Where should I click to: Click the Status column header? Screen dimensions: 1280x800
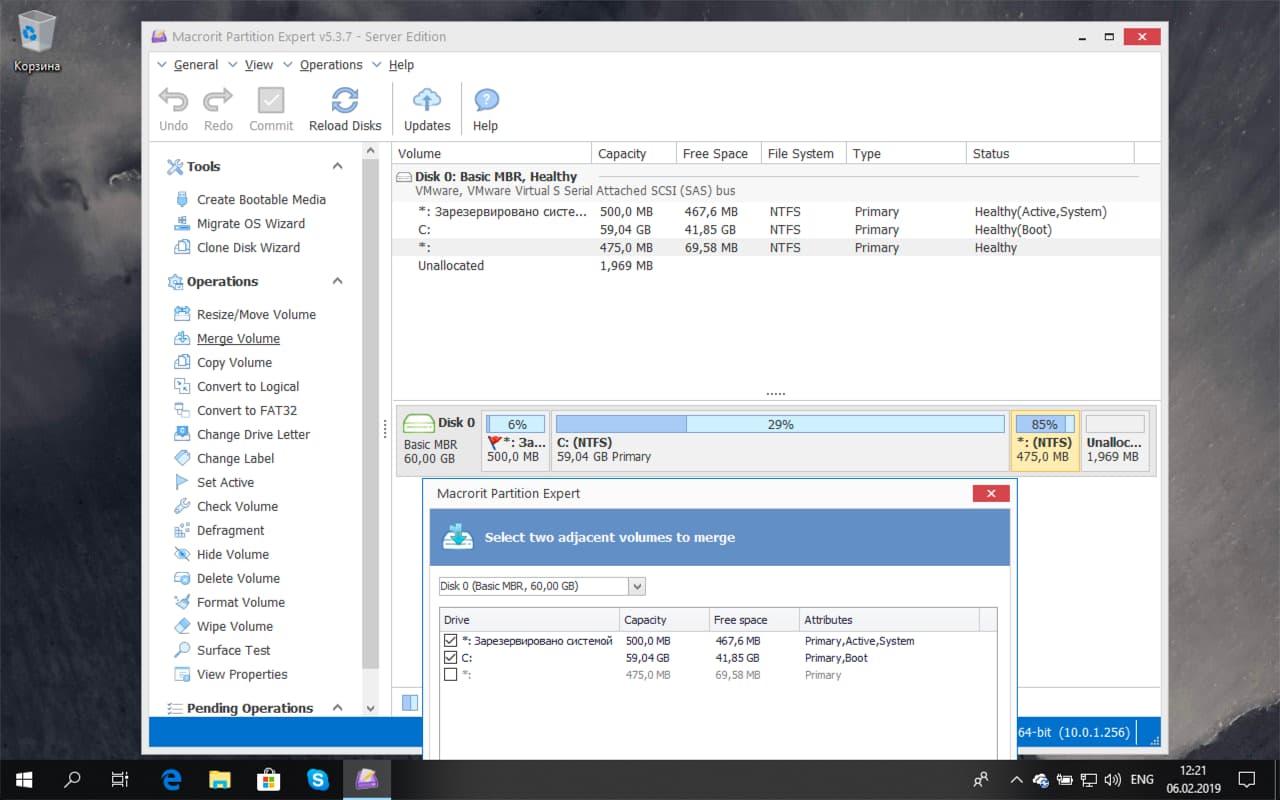[1050, 153]
